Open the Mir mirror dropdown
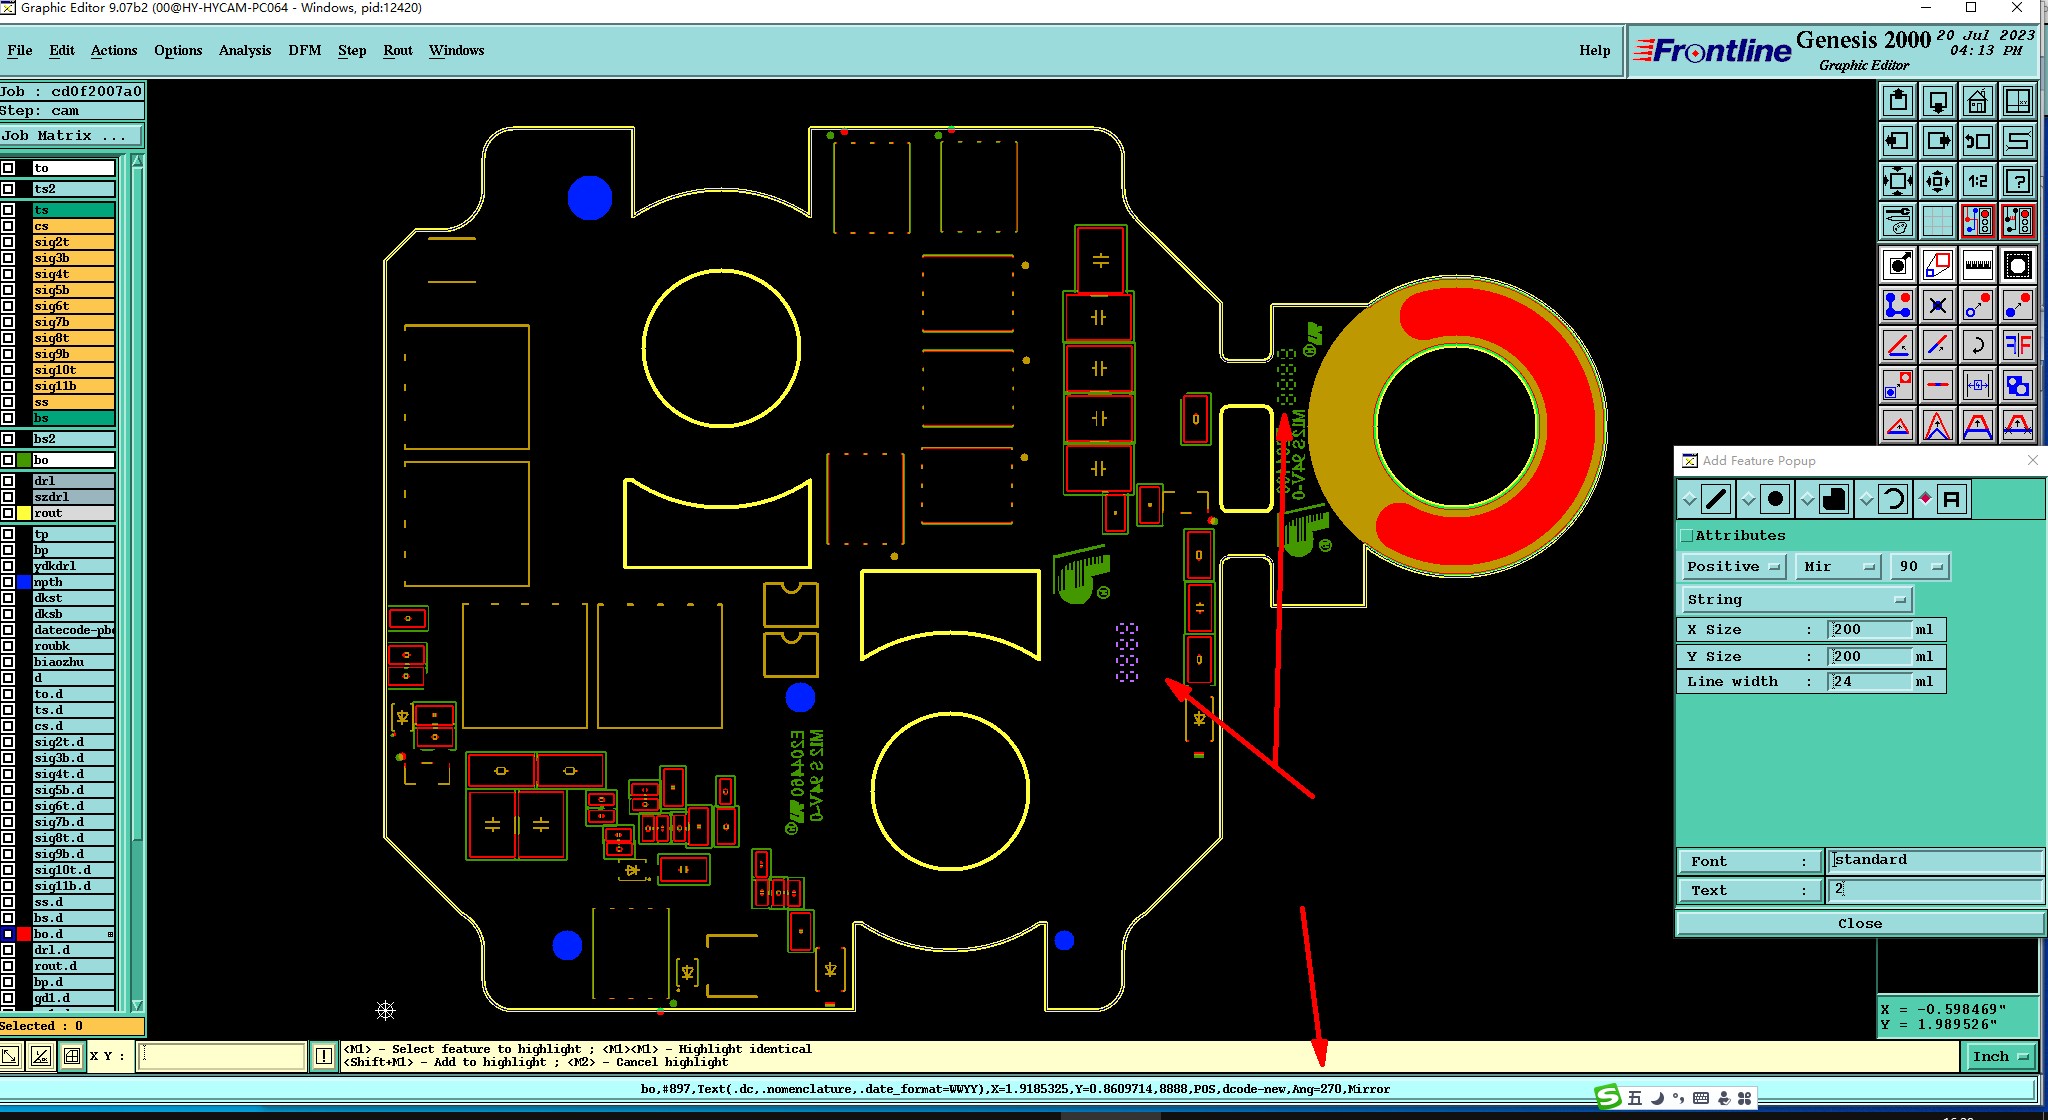Image resolution: width=2048 pixels, height=1120 pixels. (x=1838, y=567)
